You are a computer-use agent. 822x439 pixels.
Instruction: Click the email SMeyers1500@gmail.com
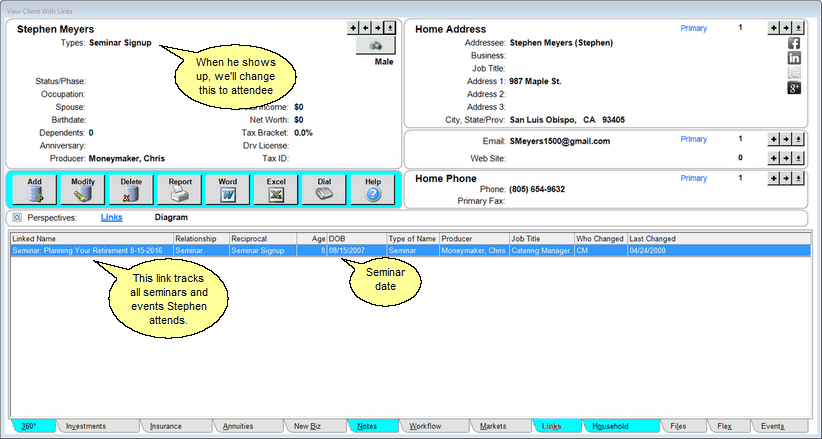560,141
